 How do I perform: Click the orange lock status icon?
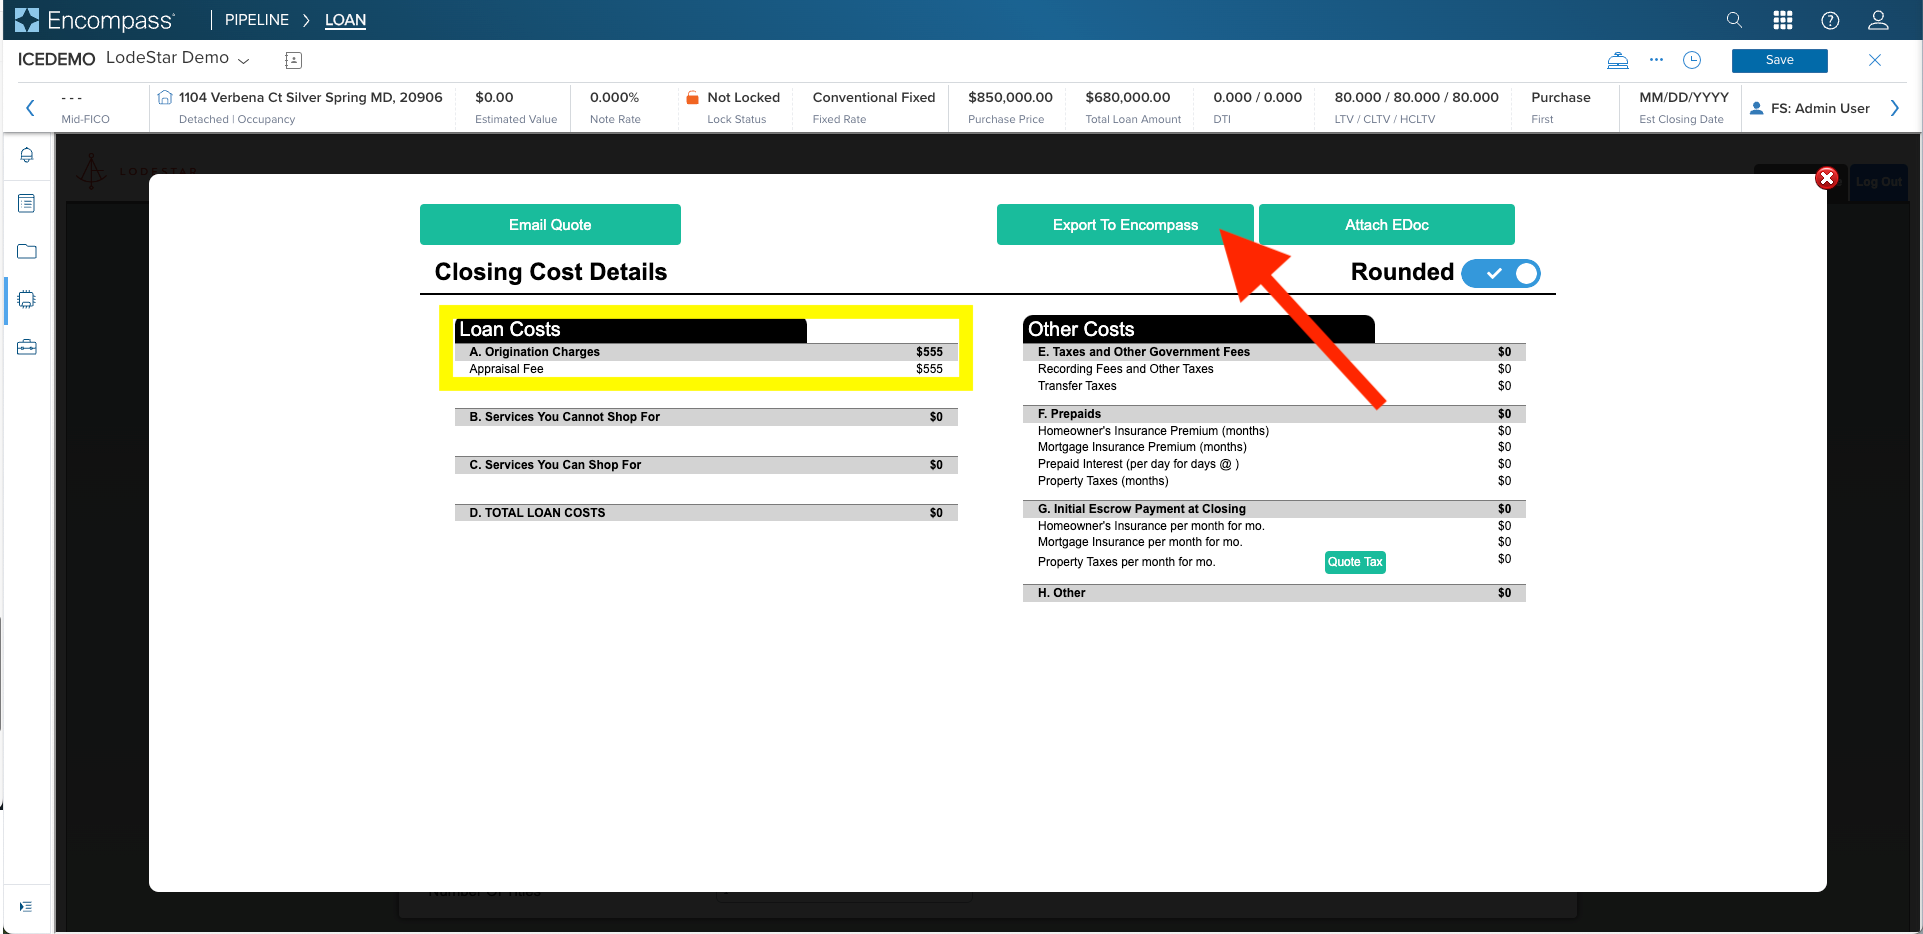pyautogui.click(x=692, y=97)
